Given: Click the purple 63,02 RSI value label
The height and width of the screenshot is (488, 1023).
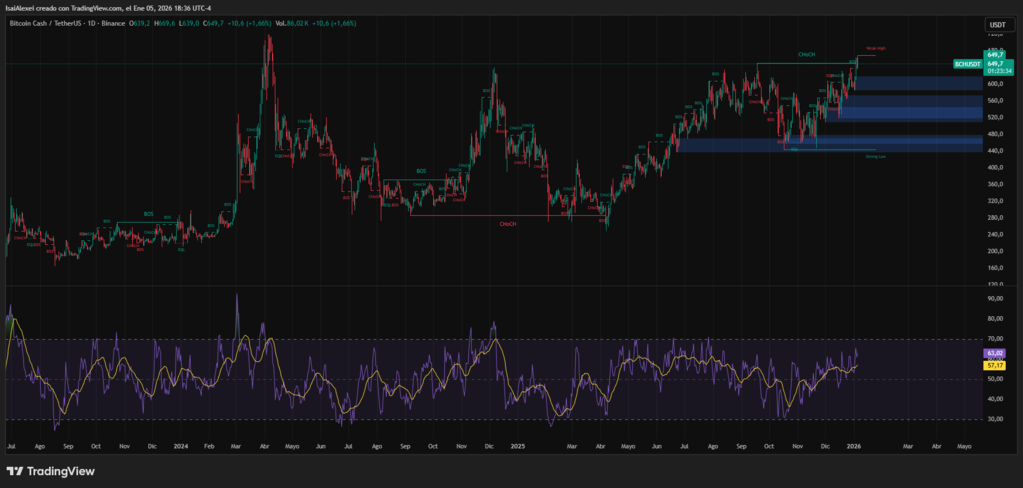Looking at the screenshot, I should click(995, 353).
